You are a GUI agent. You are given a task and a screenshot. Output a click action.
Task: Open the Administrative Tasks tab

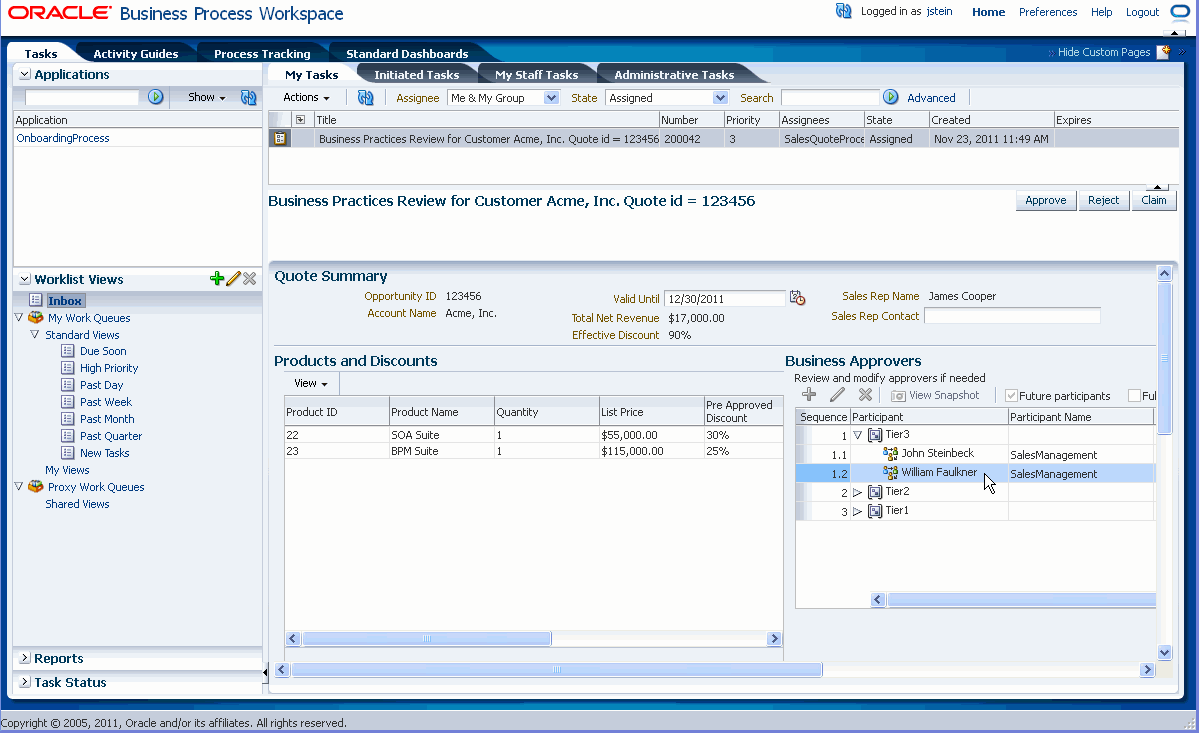674,74
